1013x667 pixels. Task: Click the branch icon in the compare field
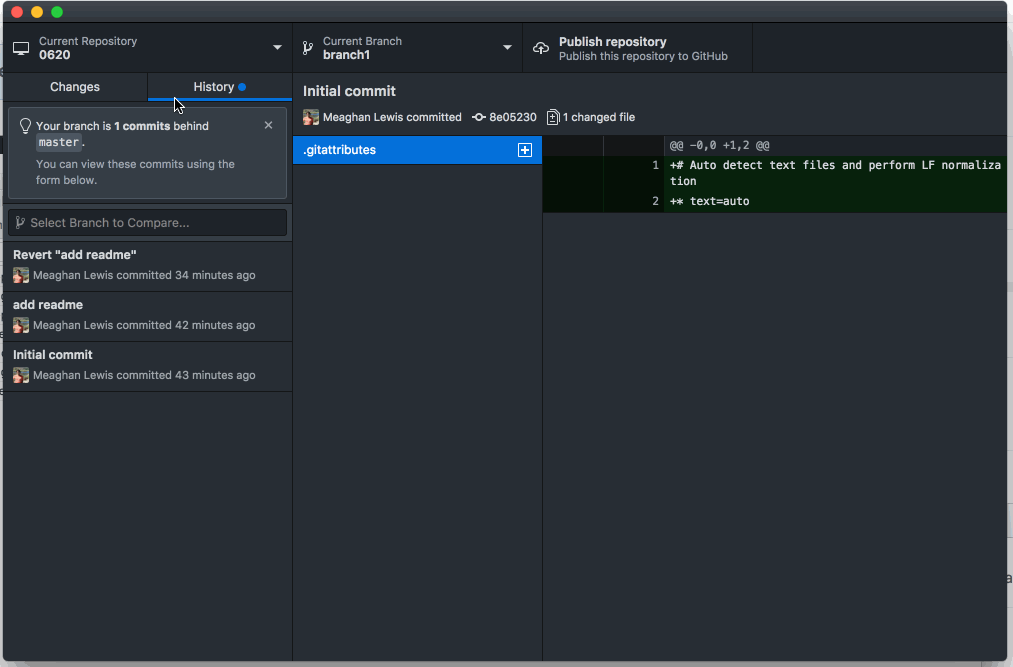click(x=20, y=222)
